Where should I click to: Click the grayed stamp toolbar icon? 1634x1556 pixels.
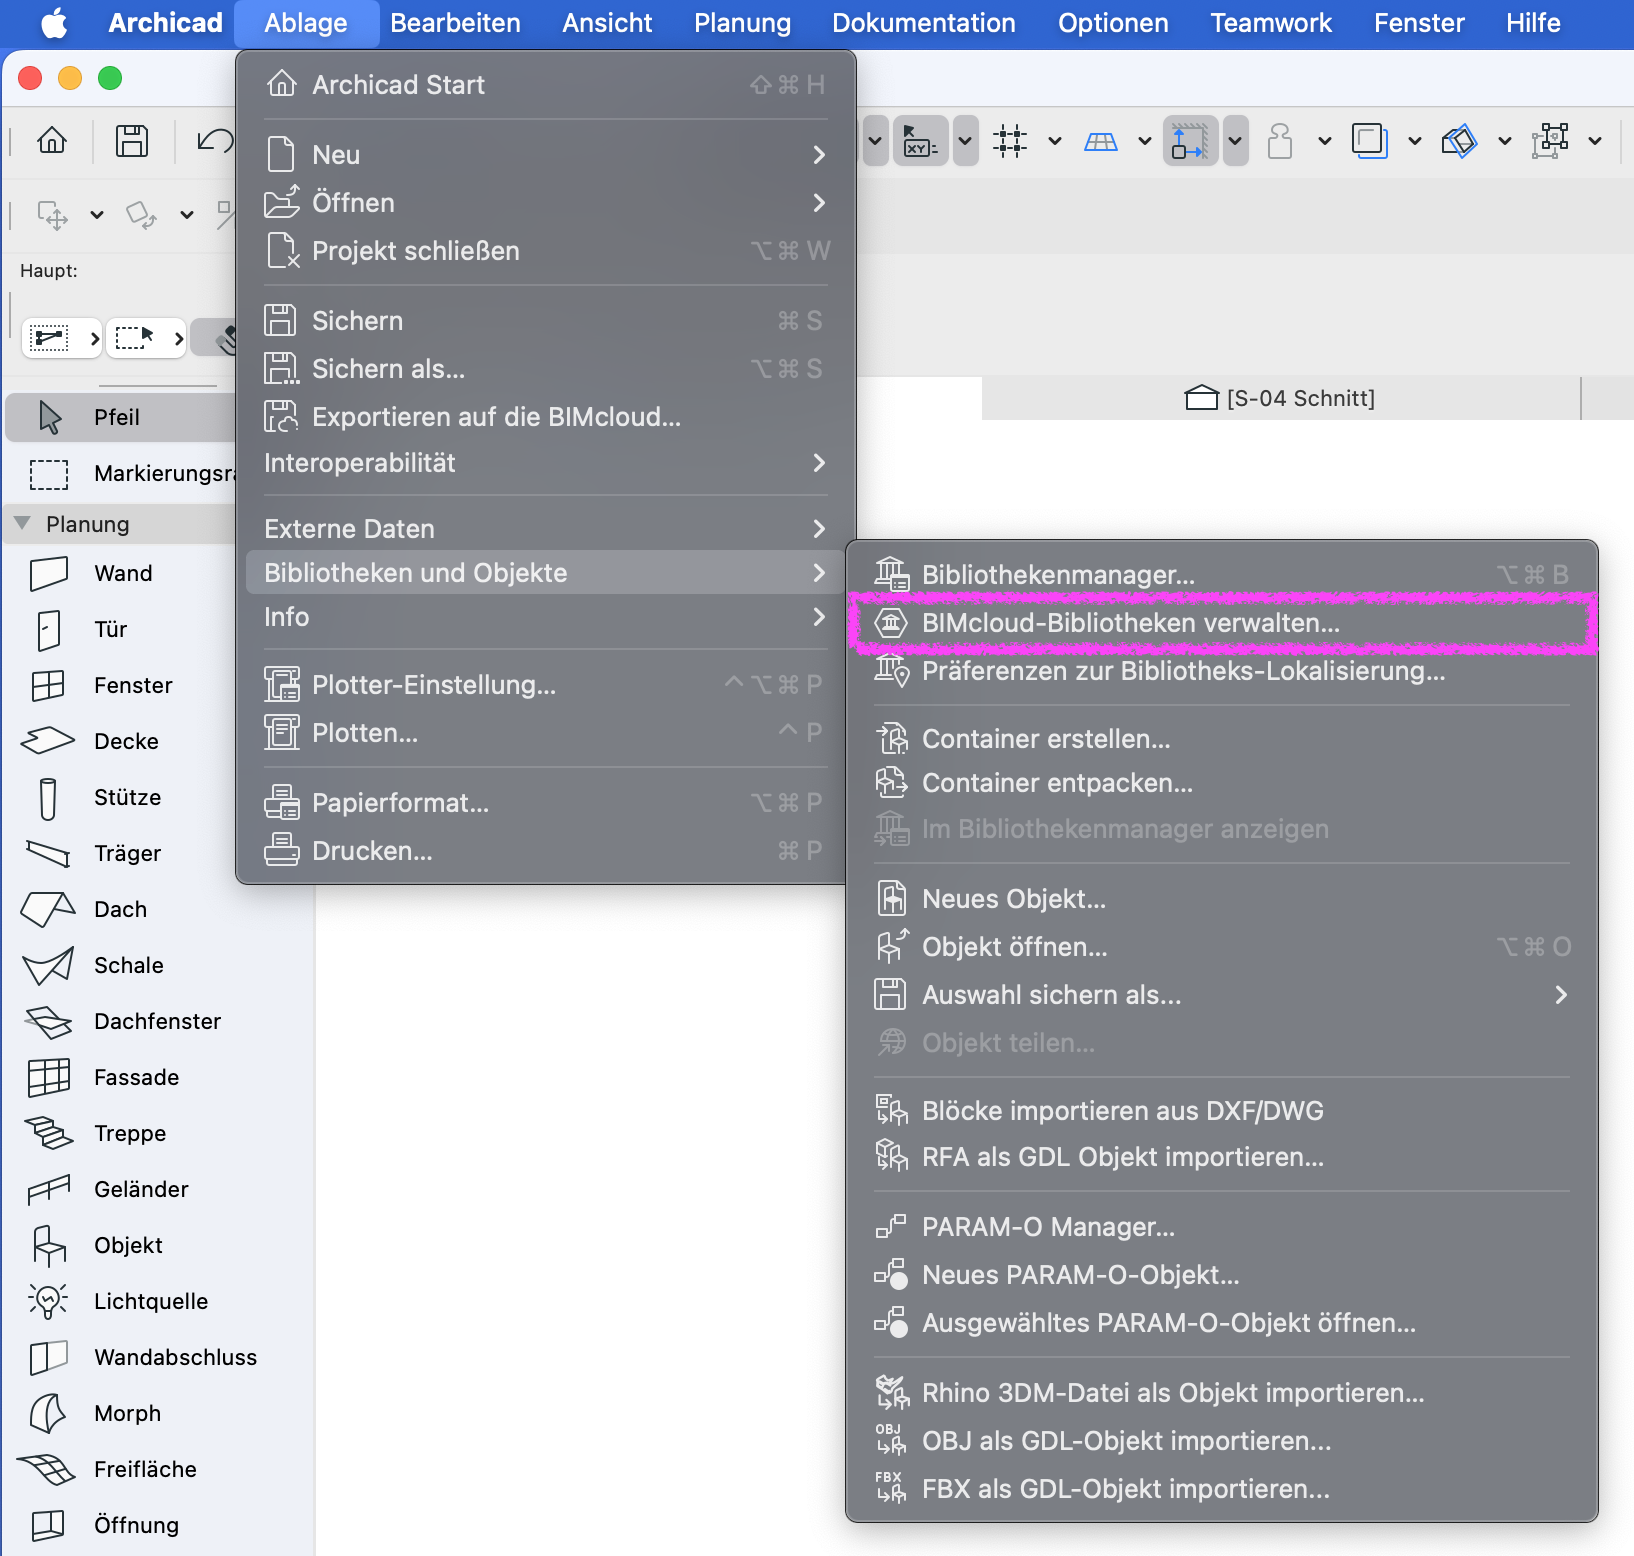coord(1280,141)
